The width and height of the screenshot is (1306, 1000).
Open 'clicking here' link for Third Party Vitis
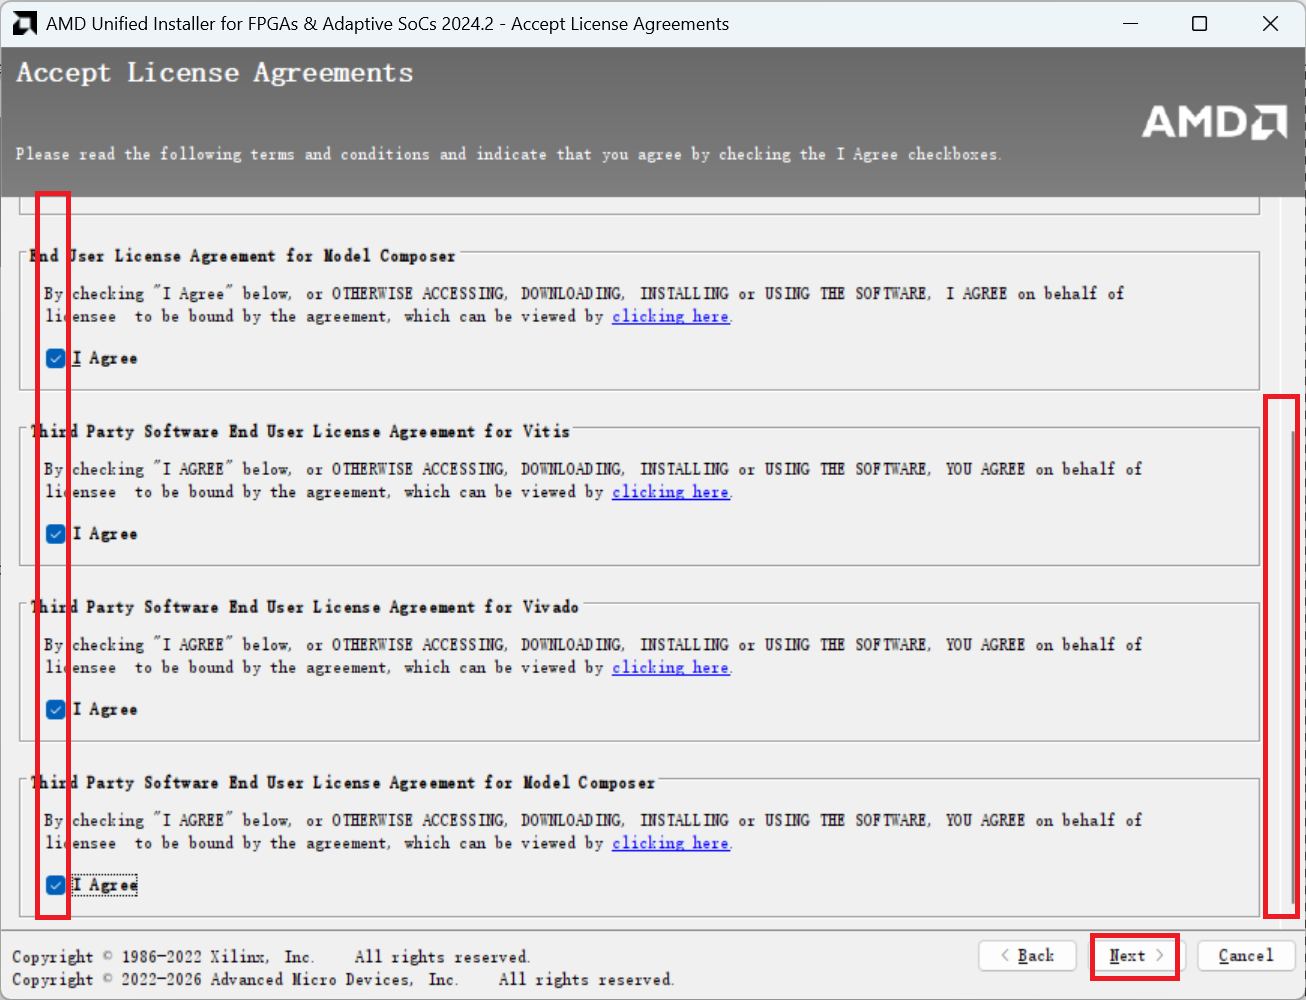point(670,492)
